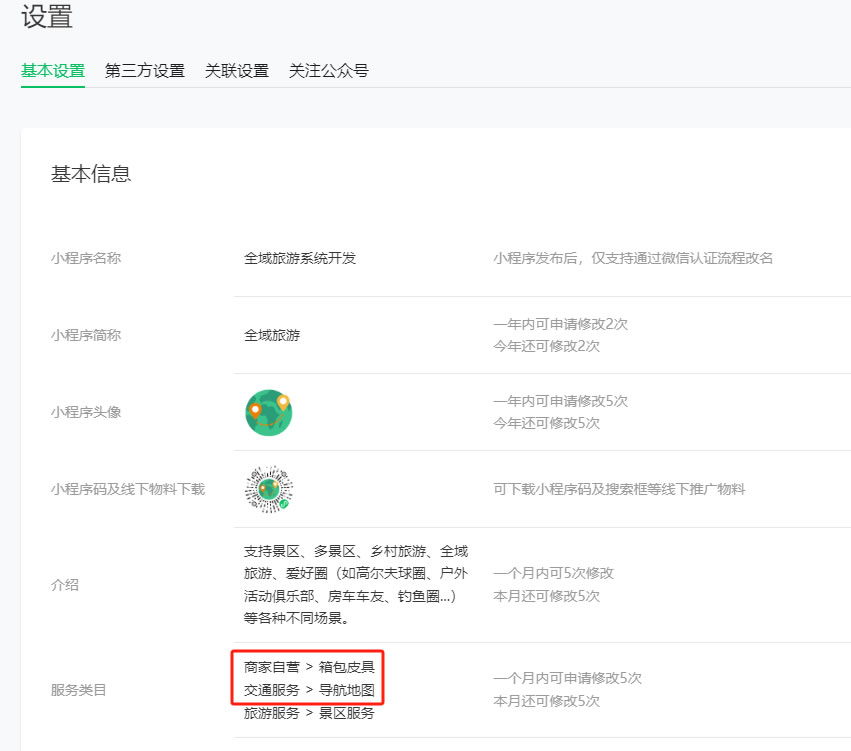This screenshot has width=851, height=751.
Task: Click the 小程序简称 label
Action: pyautogui.click(x=86, y=335)
